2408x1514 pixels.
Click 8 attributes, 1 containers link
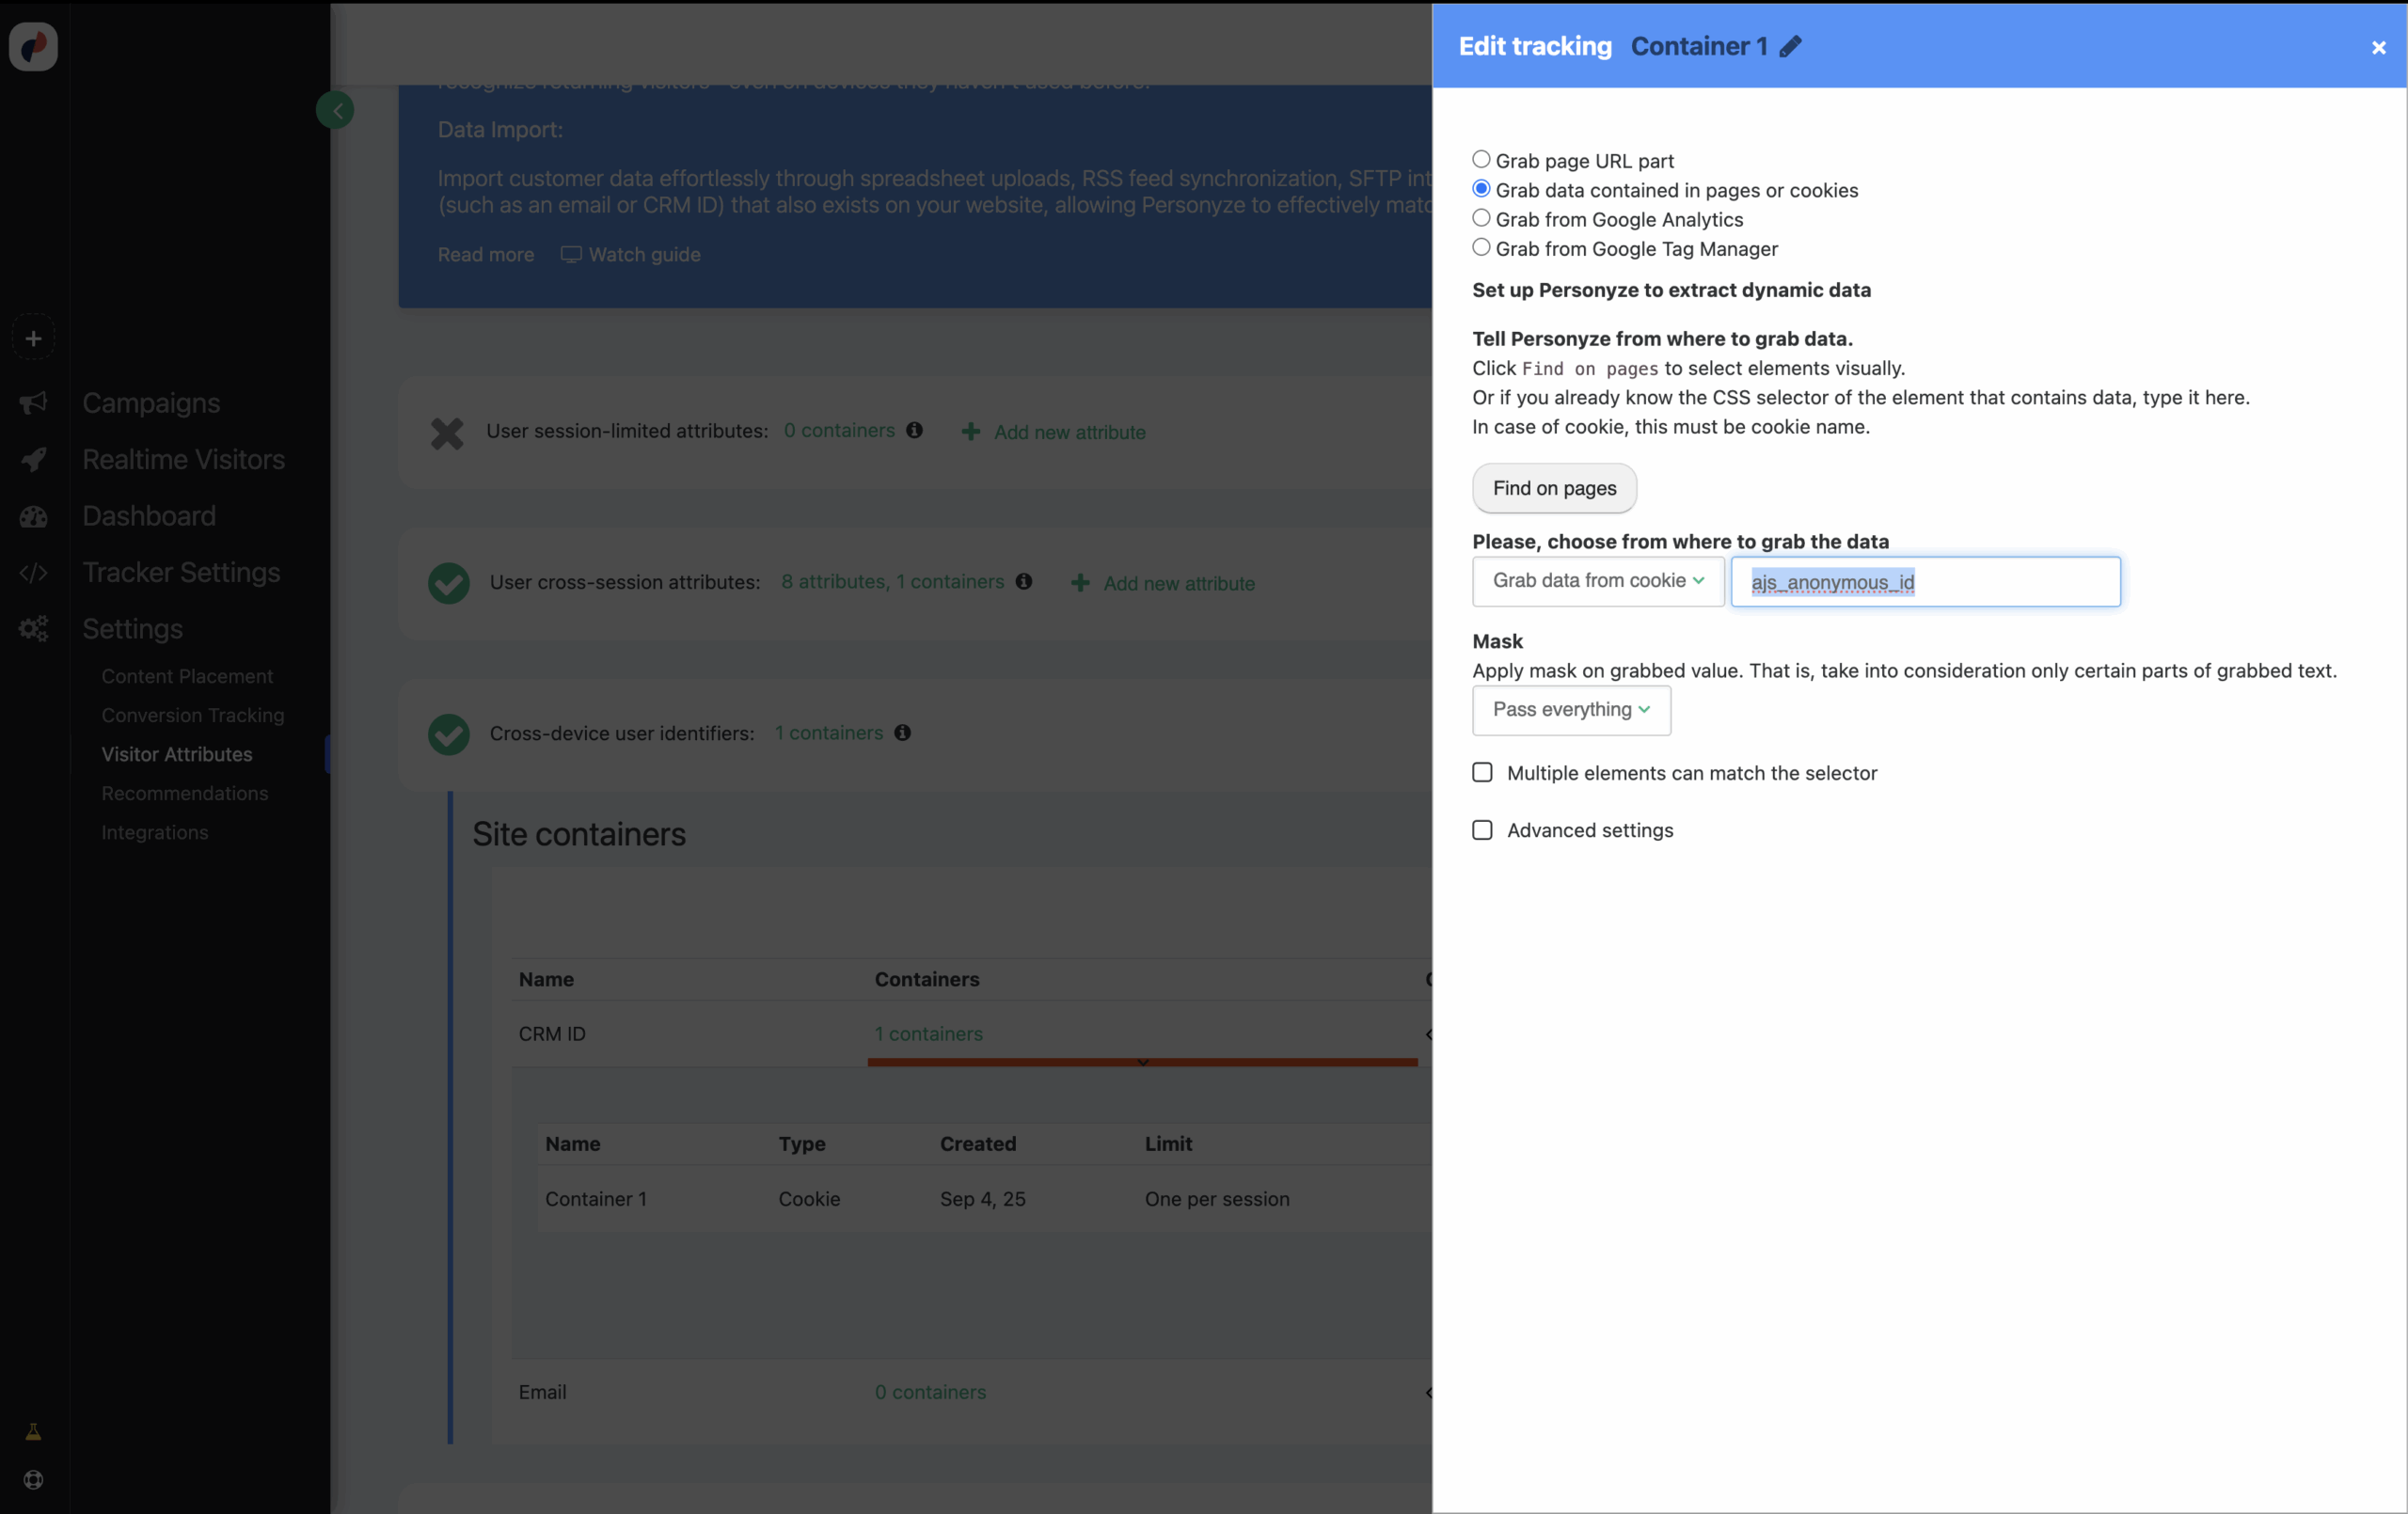tap(892, 581)
